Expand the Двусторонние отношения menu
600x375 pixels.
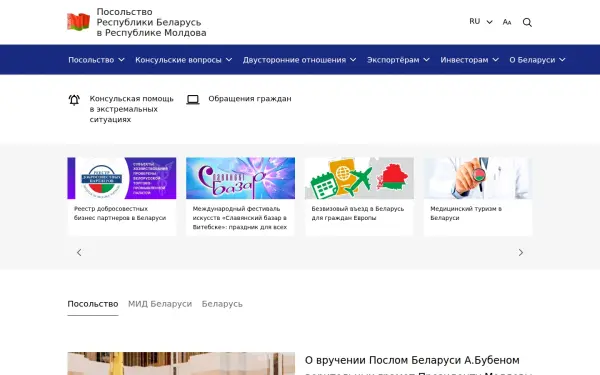tap(300, 60)
